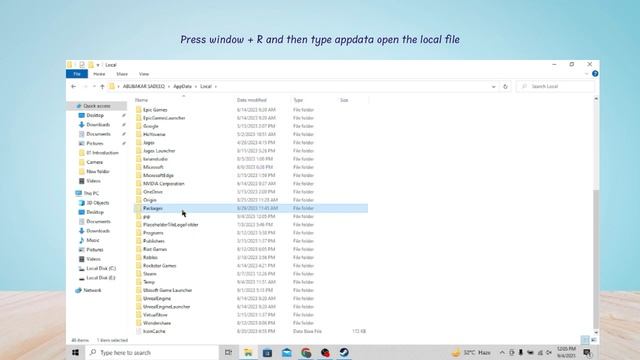This screenshot has height=360, width=640.
Task: Show hidden system tray icons
Action: coord(502,352)
